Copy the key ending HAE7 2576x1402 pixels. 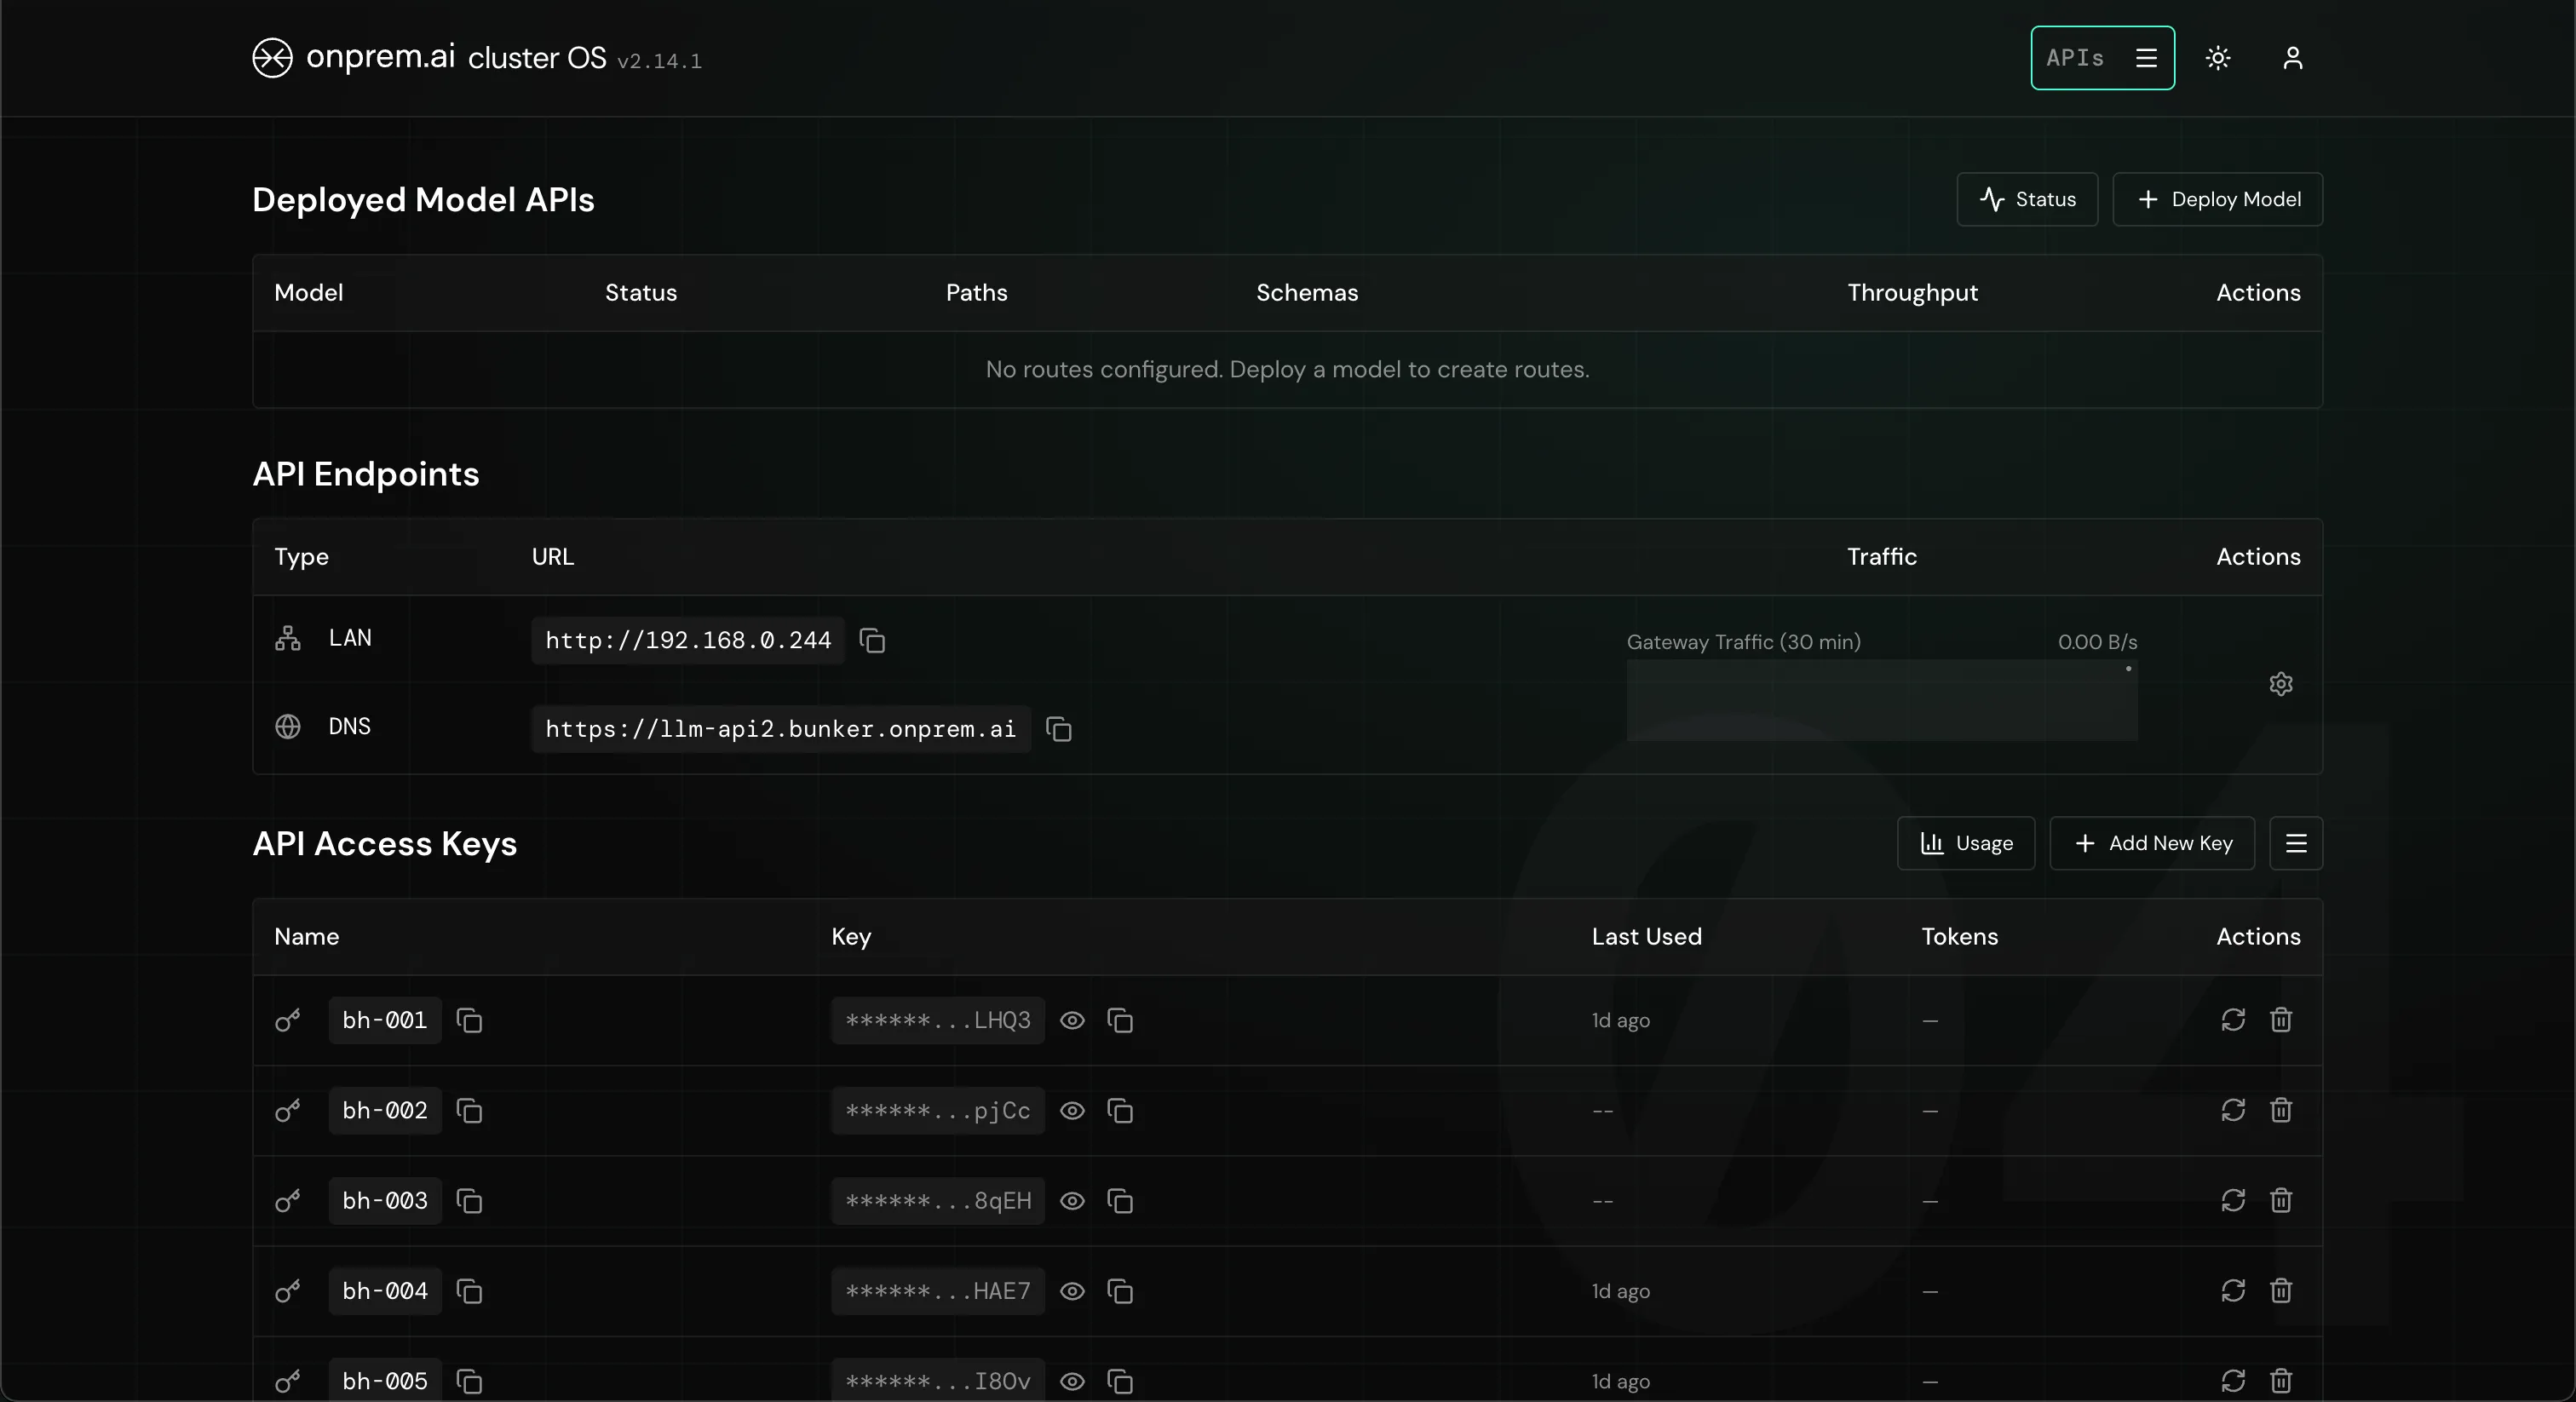1120,1291
